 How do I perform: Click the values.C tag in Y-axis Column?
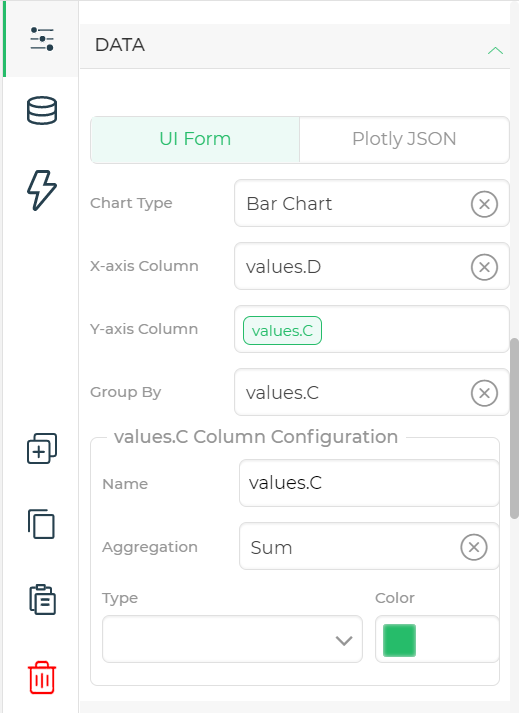coord(282,331)
